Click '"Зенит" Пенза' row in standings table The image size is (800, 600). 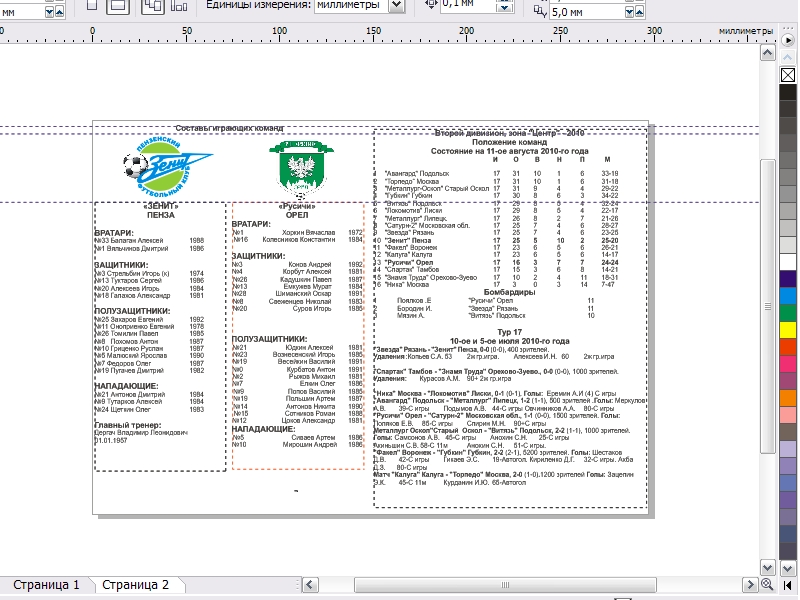496,240
